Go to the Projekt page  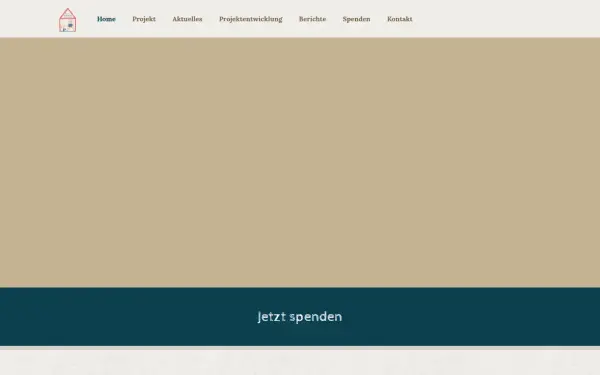click(x=144, y=19)
